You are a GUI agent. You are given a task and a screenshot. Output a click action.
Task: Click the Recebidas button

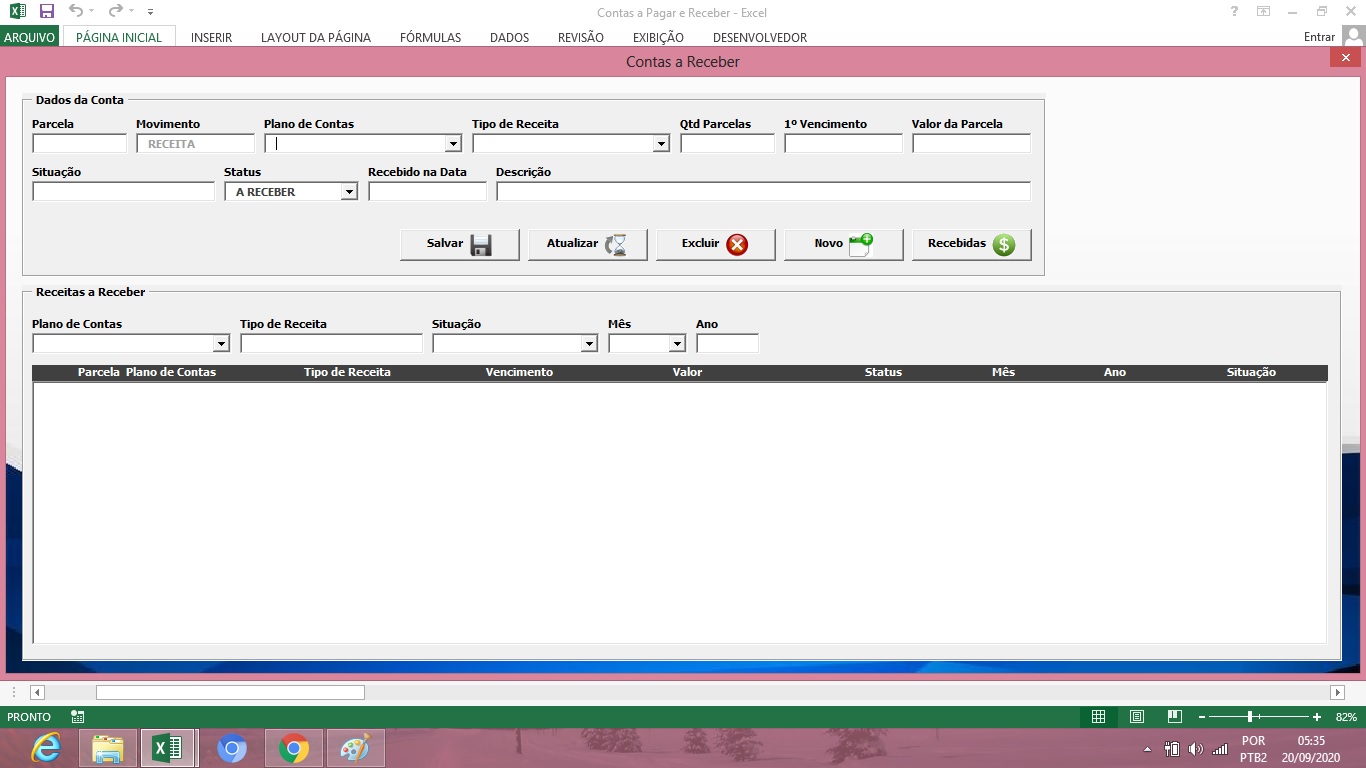click(x=971, y=244)
